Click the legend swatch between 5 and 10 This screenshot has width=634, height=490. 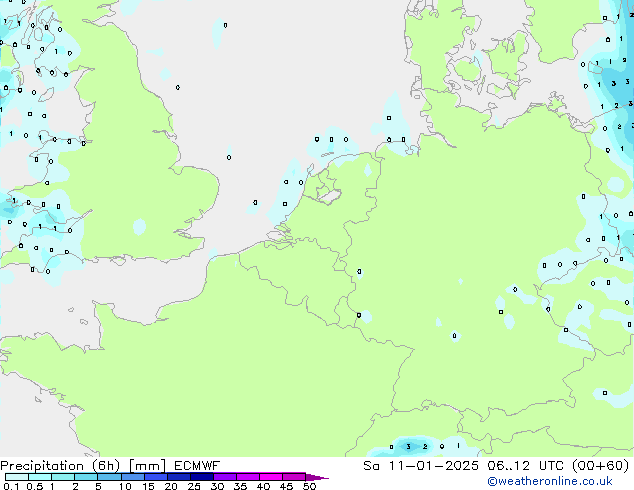pos(110,477)
